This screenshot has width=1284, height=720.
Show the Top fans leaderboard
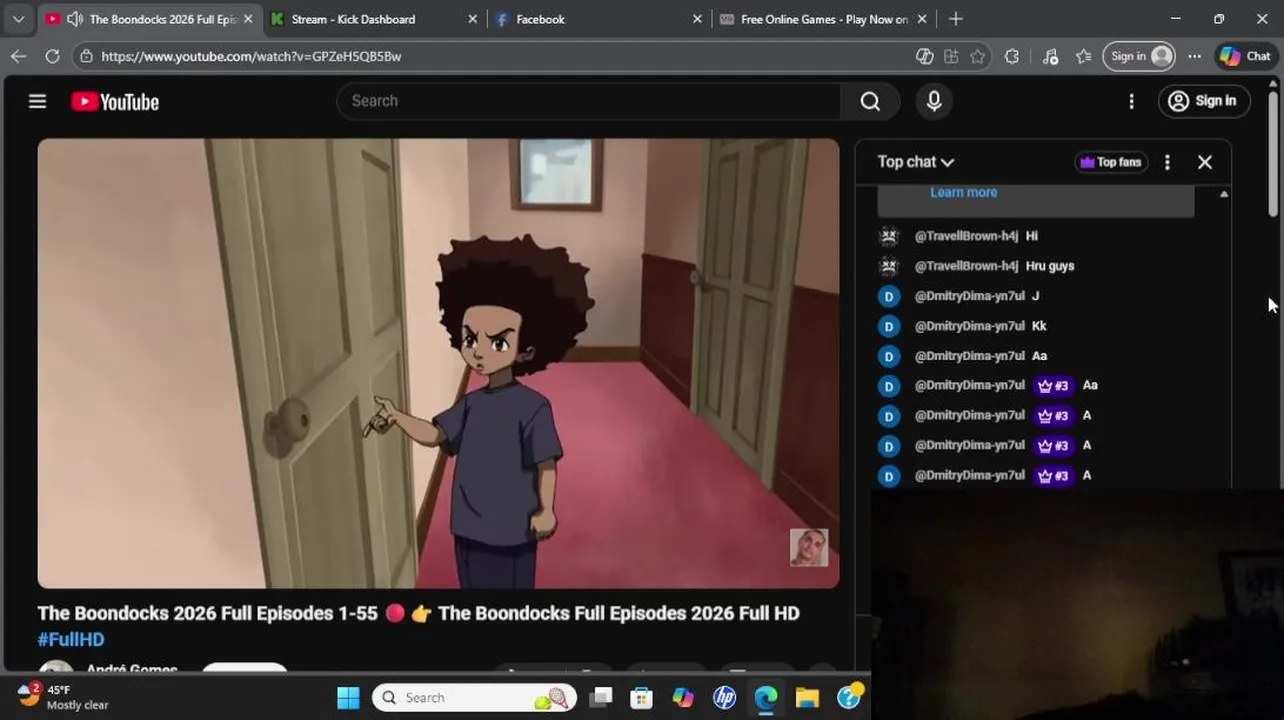coord(1111,162)
